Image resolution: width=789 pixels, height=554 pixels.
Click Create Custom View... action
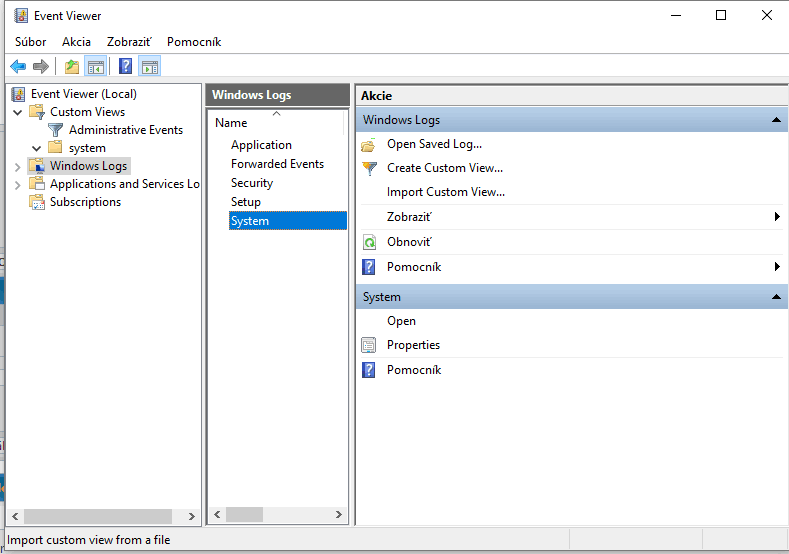[445, 168]
